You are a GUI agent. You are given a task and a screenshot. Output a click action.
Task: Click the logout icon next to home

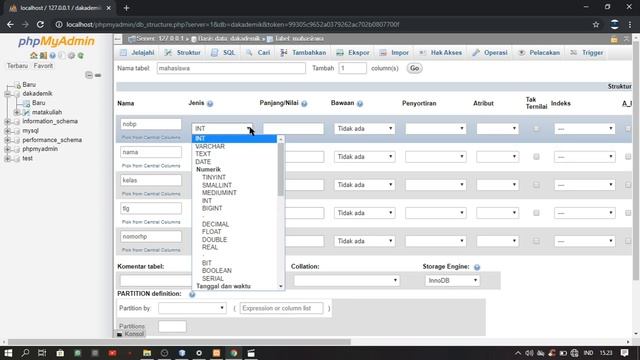tap(43, 56)
